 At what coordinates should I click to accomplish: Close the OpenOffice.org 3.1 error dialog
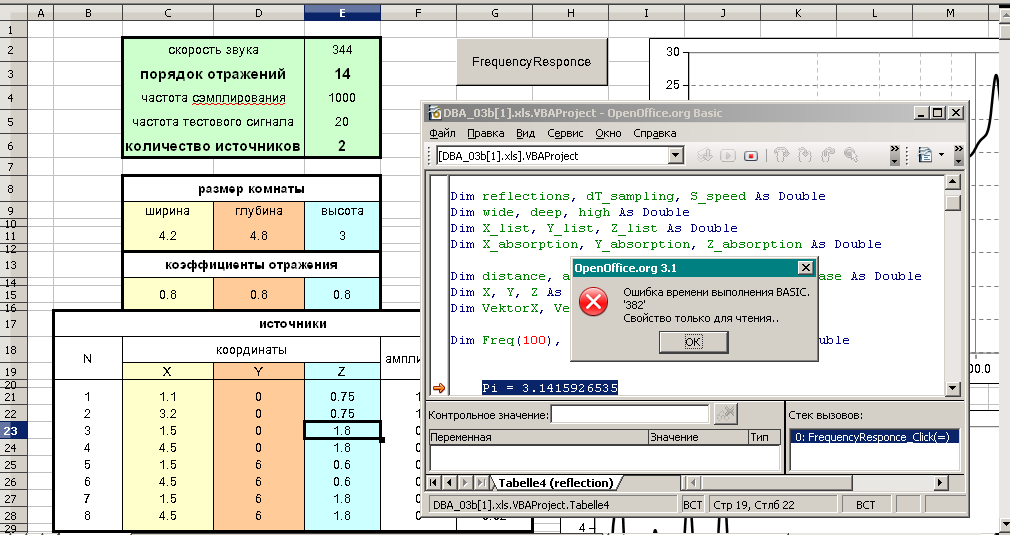coord(805,268)
